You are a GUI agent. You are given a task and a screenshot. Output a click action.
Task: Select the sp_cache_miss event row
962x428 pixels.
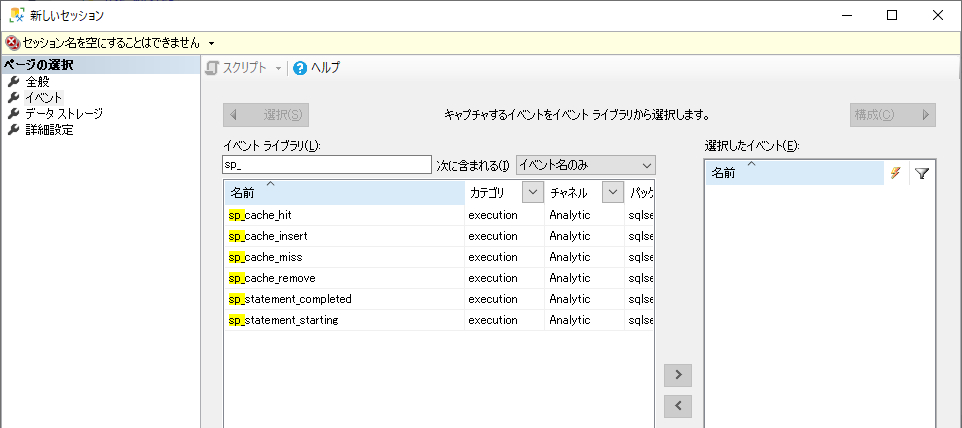coord(439,257)
